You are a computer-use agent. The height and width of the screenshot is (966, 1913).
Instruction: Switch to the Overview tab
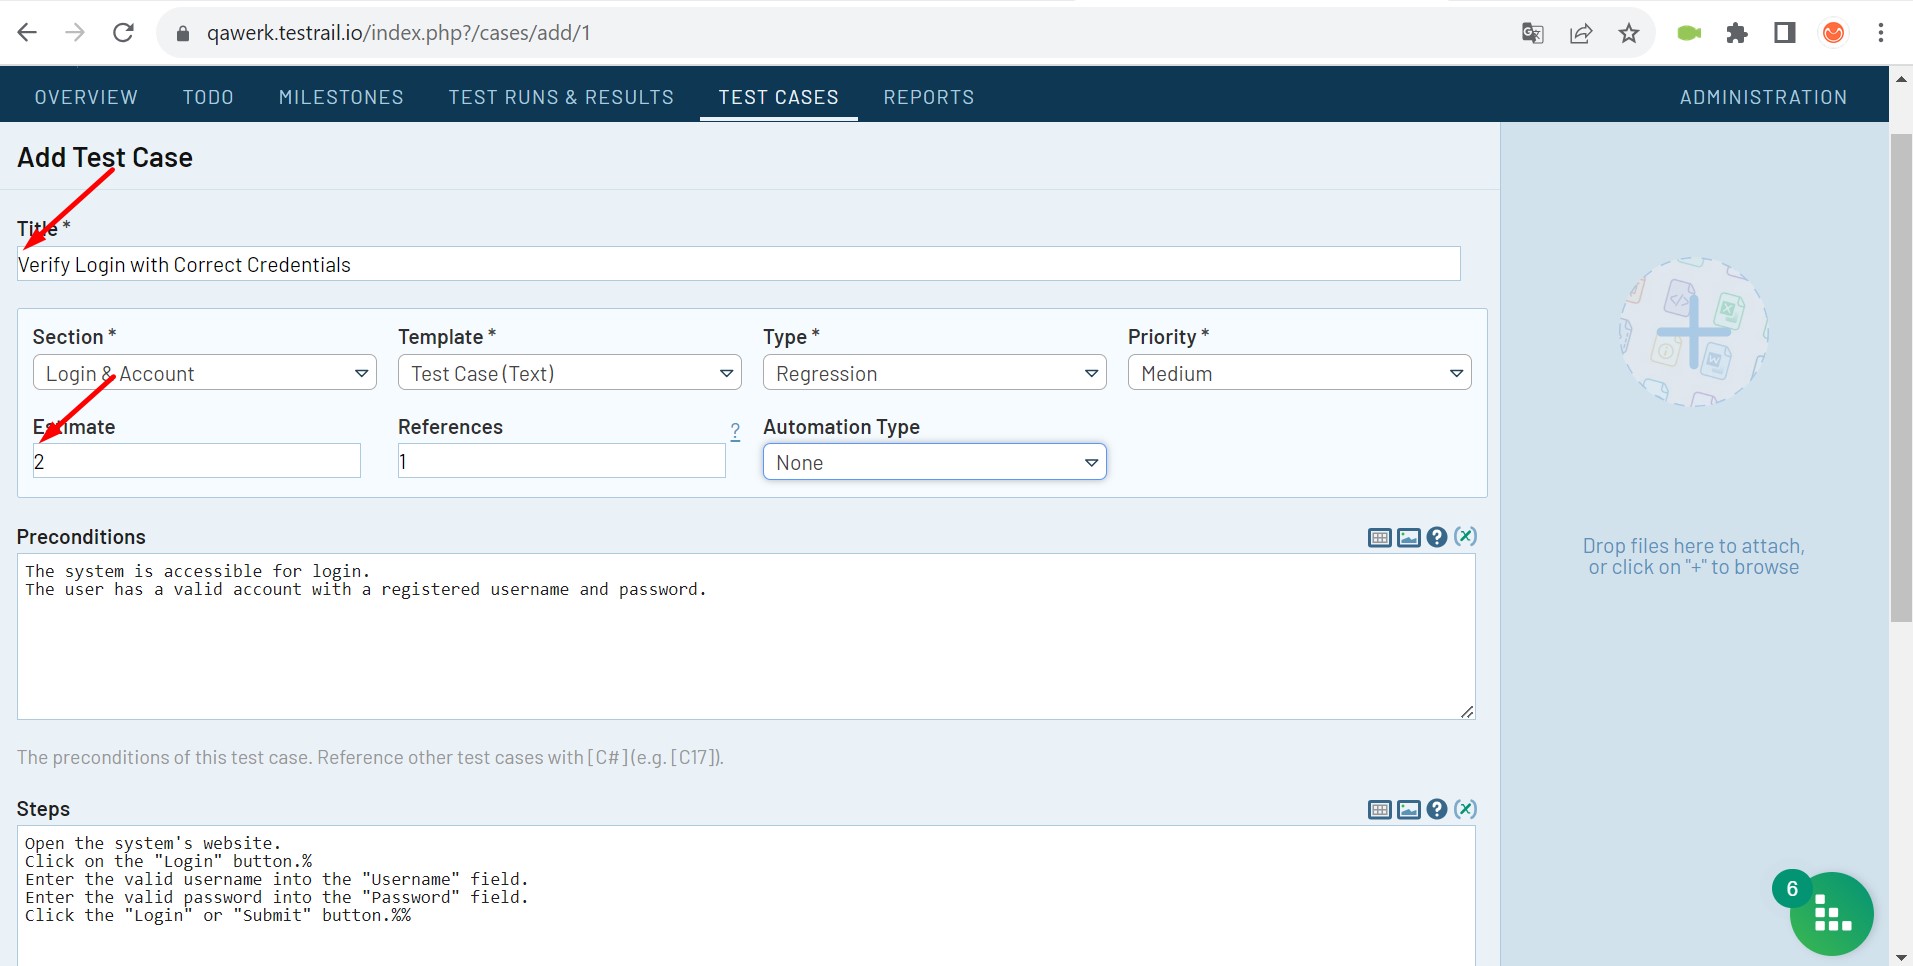86,97
